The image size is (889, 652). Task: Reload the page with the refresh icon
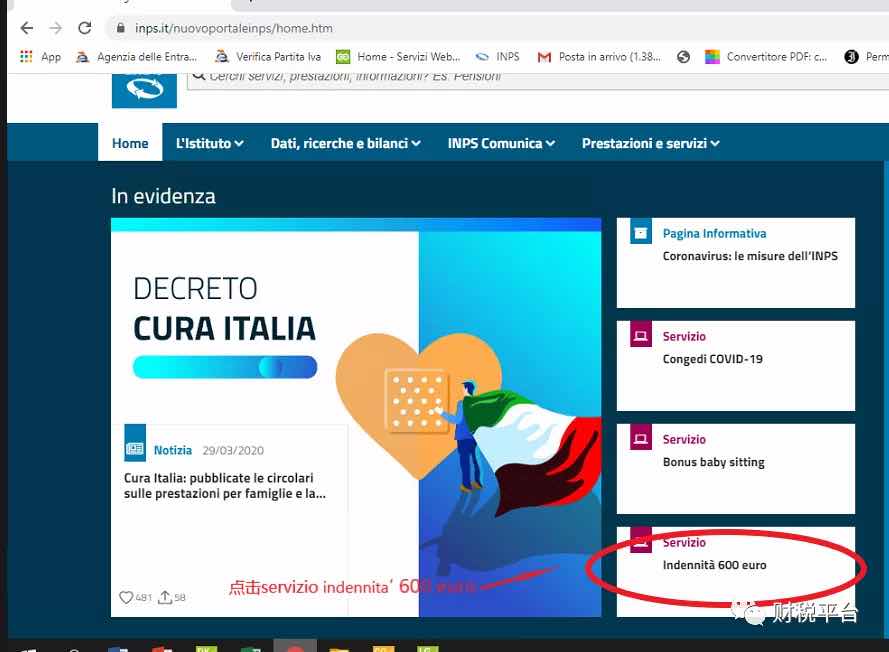pyautogui.click(x=85, y=28)
